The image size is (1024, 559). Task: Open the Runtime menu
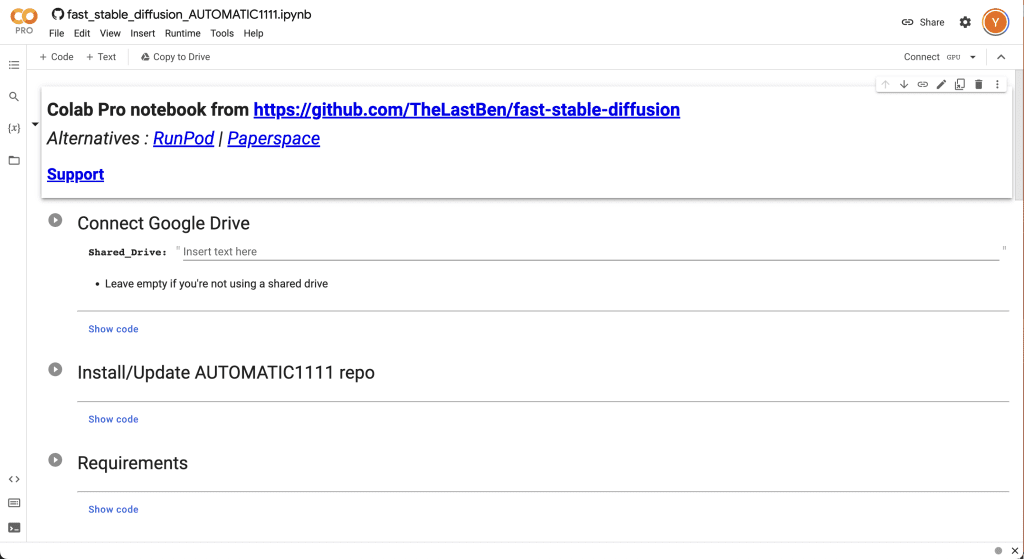coord(183,33)
